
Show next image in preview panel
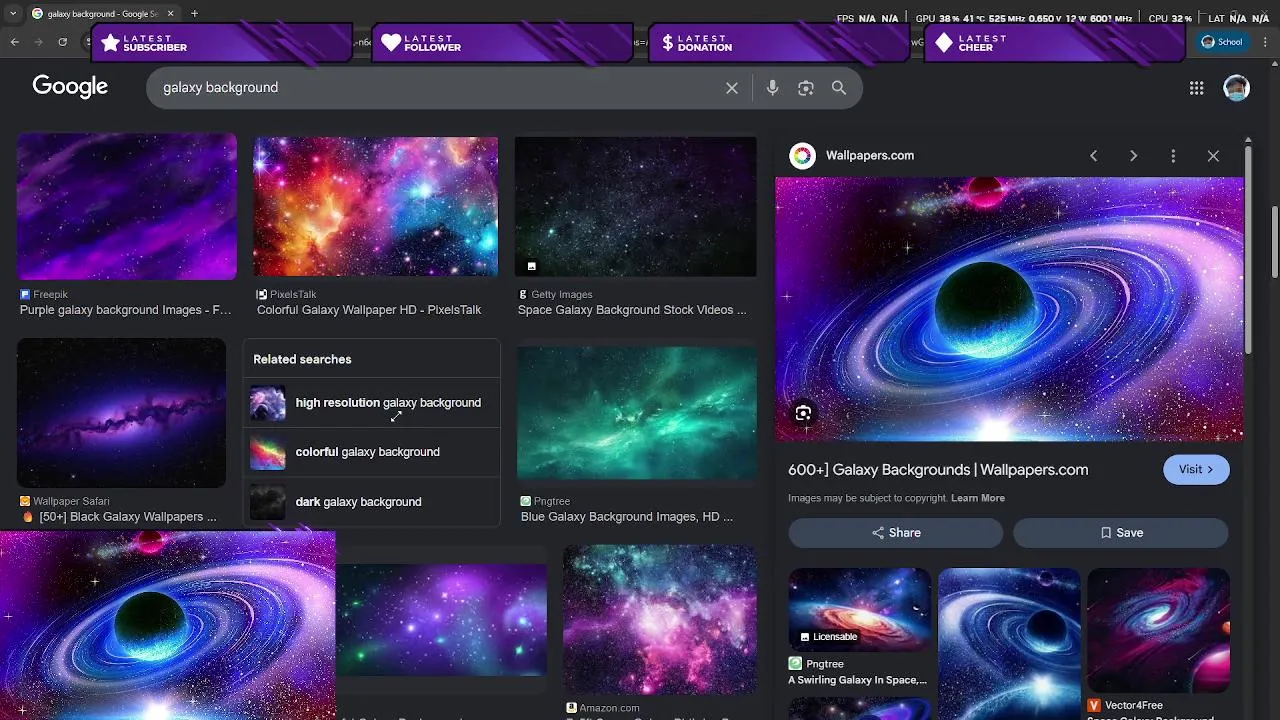1133,156
